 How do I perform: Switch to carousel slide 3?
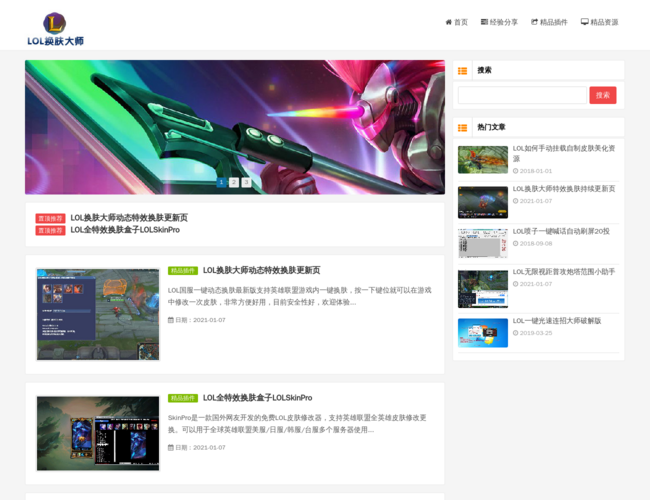click(246, 182)
